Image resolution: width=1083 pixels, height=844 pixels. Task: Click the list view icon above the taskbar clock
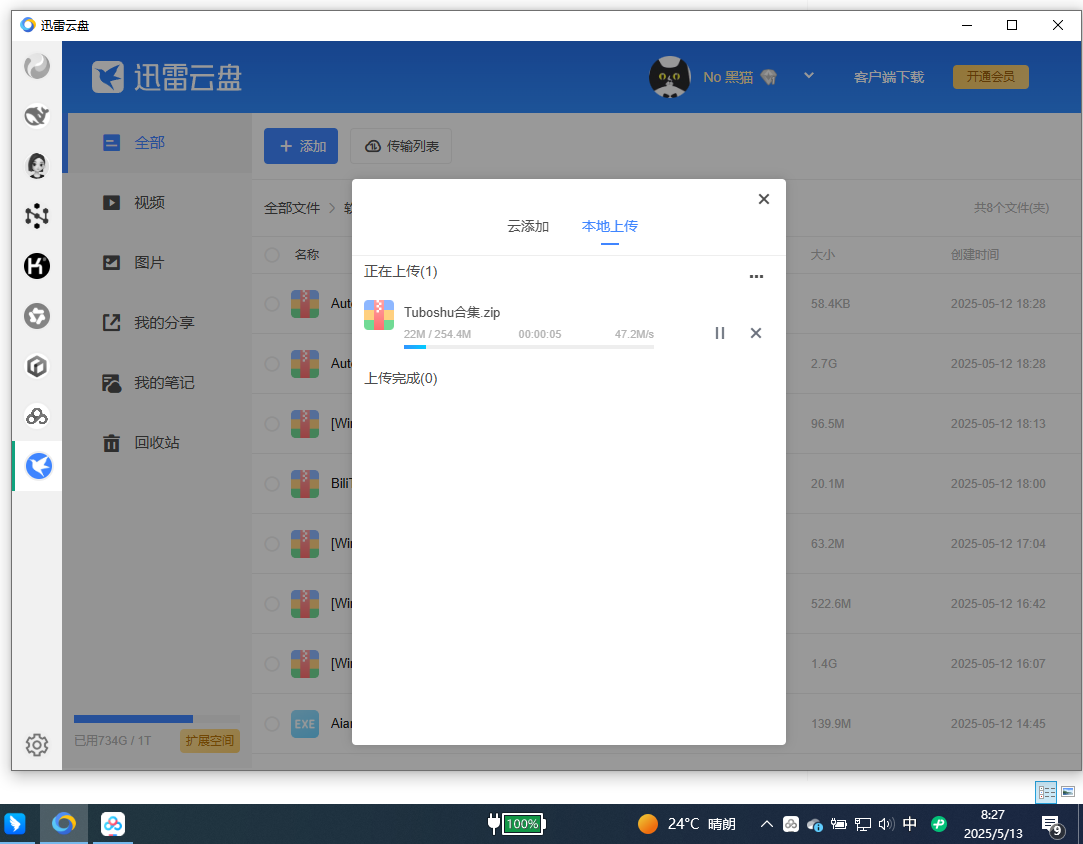(x=1046, y=792)
